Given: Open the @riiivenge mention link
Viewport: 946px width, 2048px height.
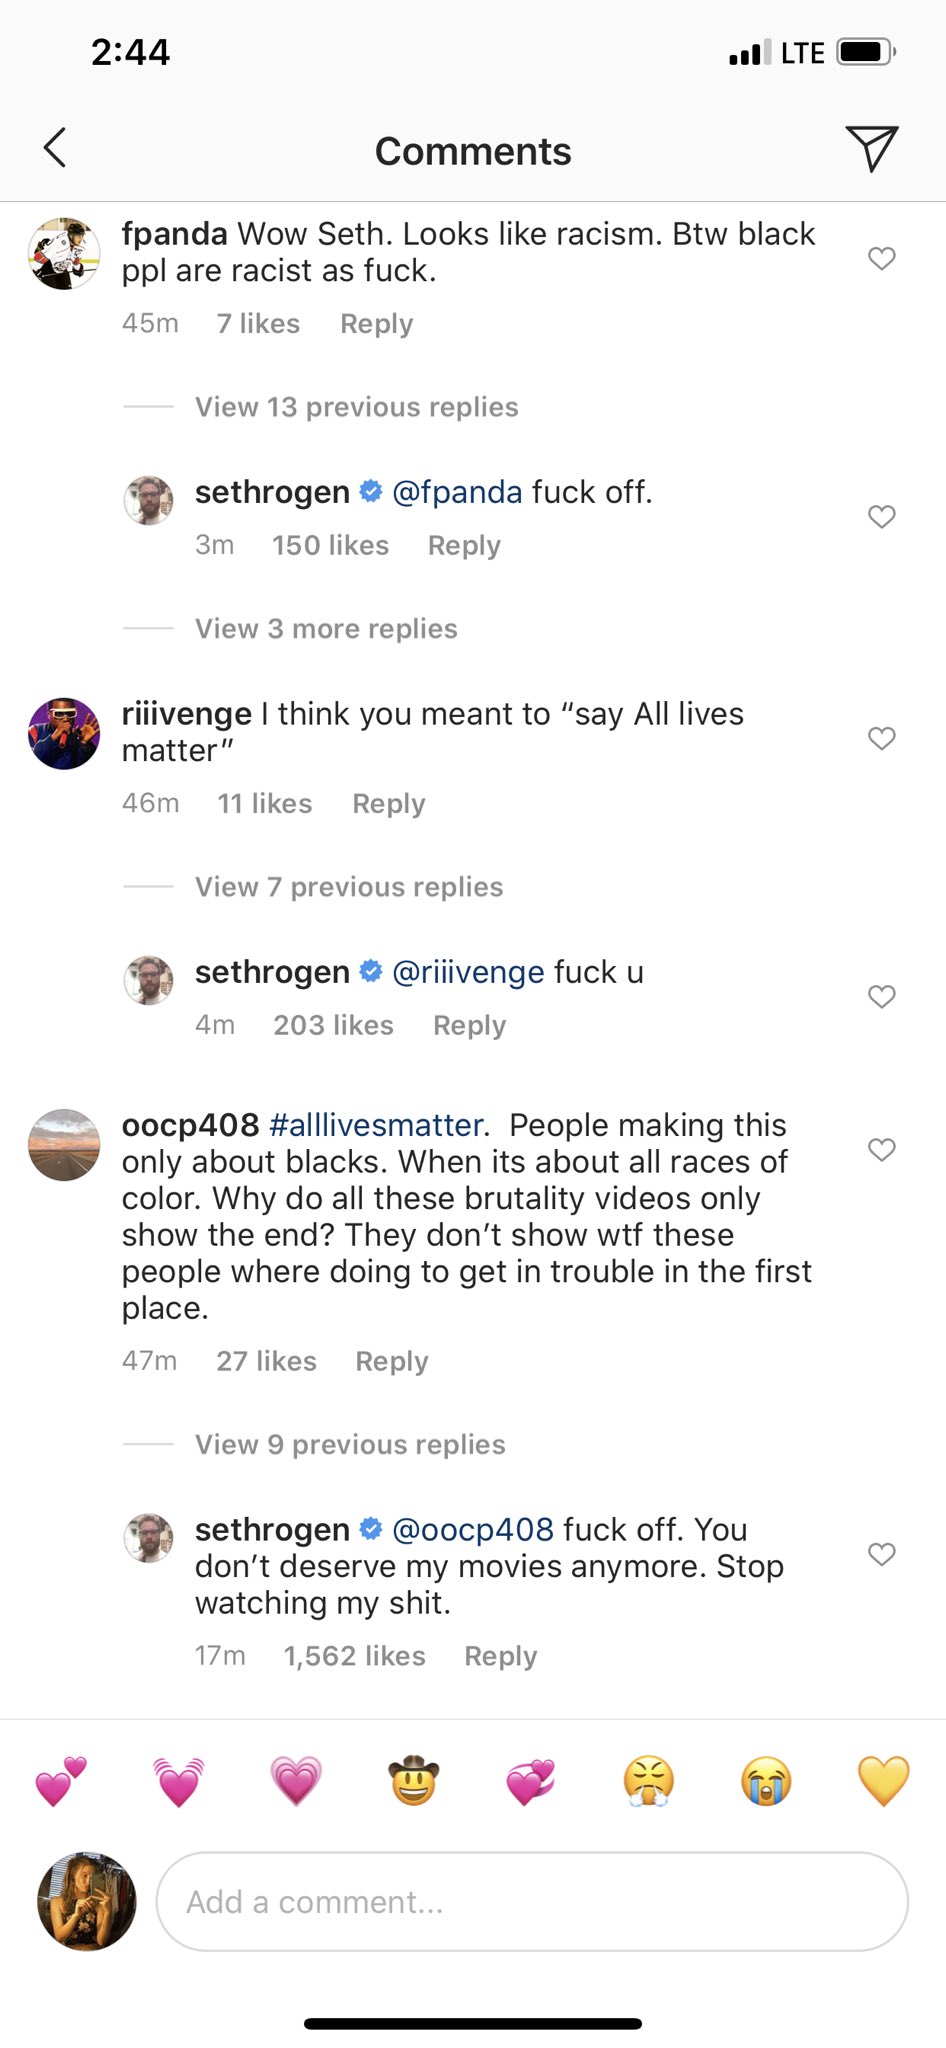Looking at the screenshot, I should tap(468, 972).
